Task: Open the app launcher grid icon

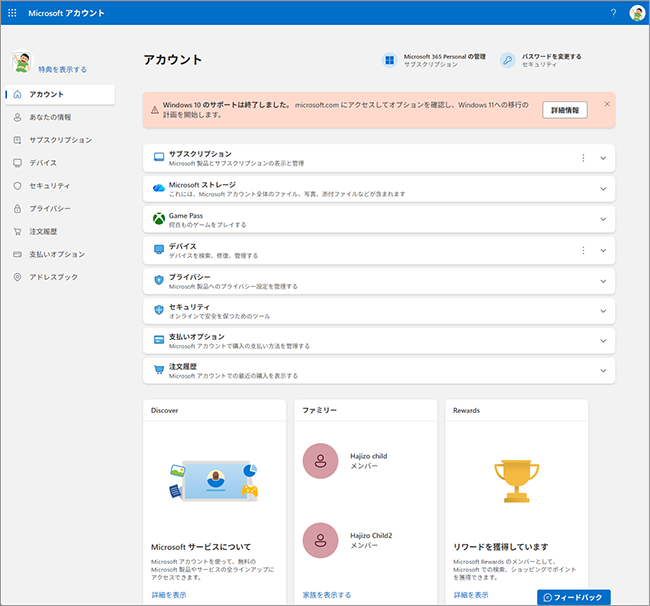Action: pyautogui.click(x=12, y=13)
